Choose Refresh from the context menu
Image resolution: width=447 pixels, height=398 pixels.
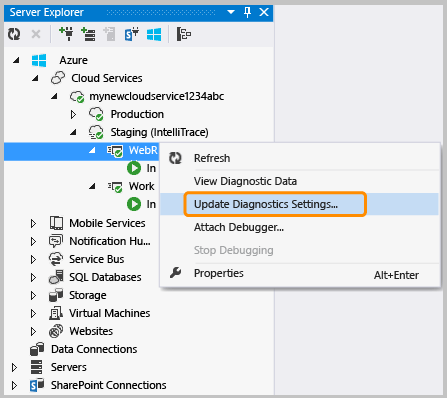point(299,158)
